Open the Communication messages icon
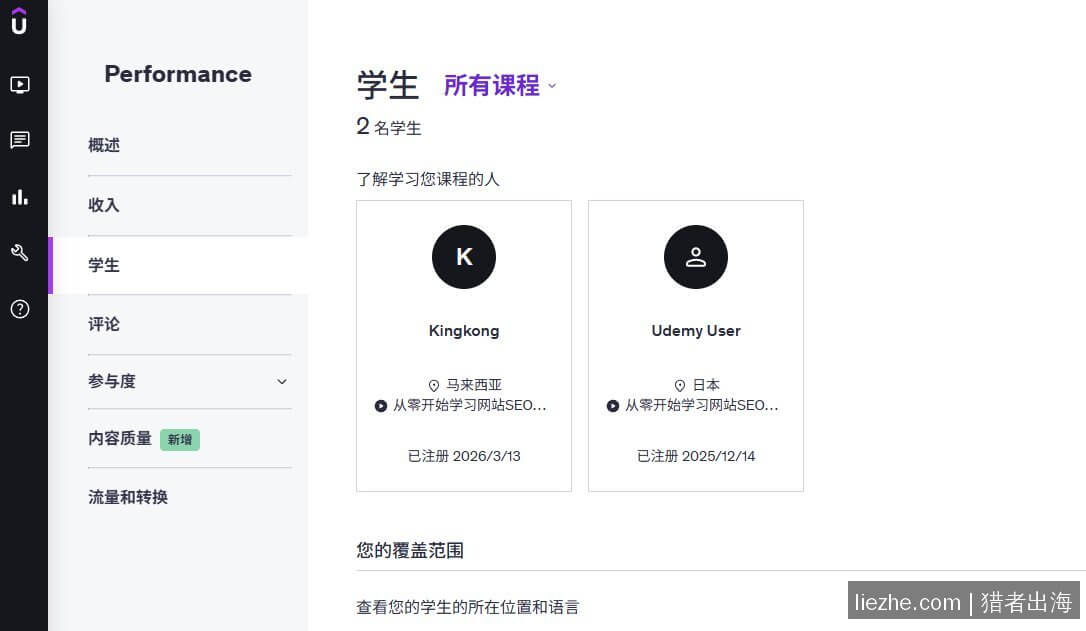This screenshot has width=1086, height=631. pos(19,140)
